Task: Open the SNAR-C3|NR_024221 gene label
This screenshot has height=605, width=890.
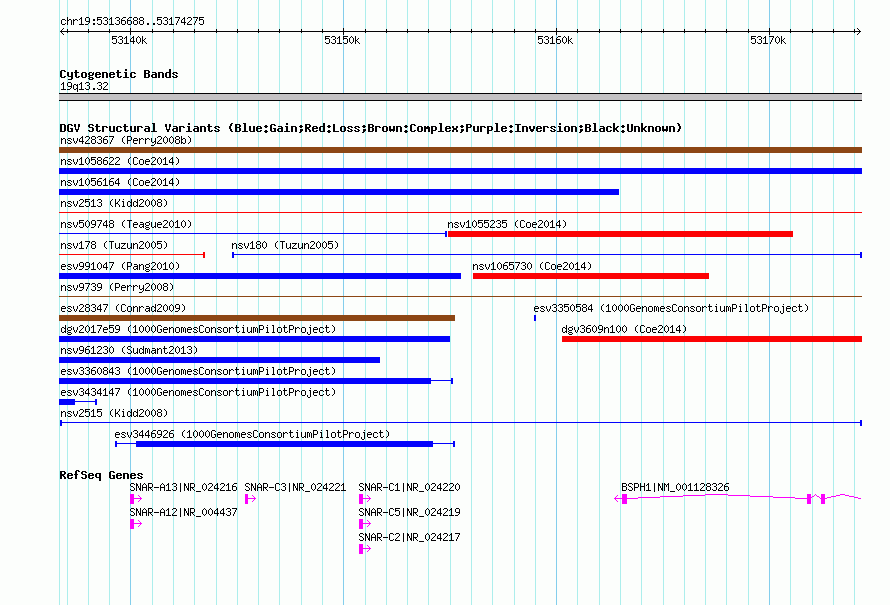Action: pos(295,488)
